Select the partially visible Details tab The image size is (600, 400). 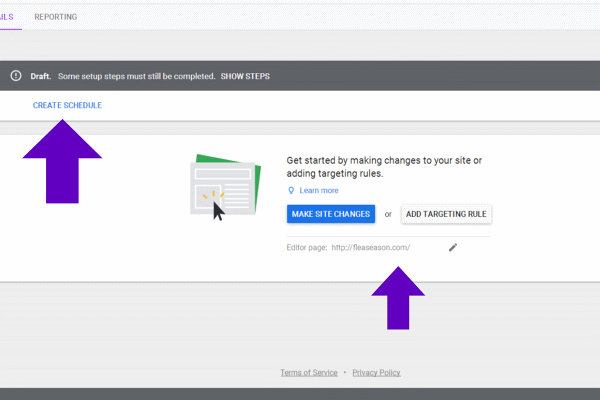(x=6, y=17)
